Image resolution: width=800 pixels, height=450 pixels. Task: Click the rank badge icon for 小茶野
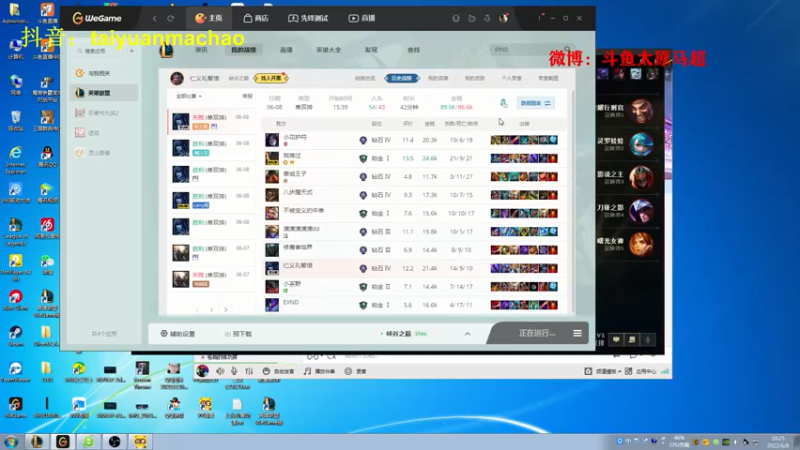(x=363, y=287)
